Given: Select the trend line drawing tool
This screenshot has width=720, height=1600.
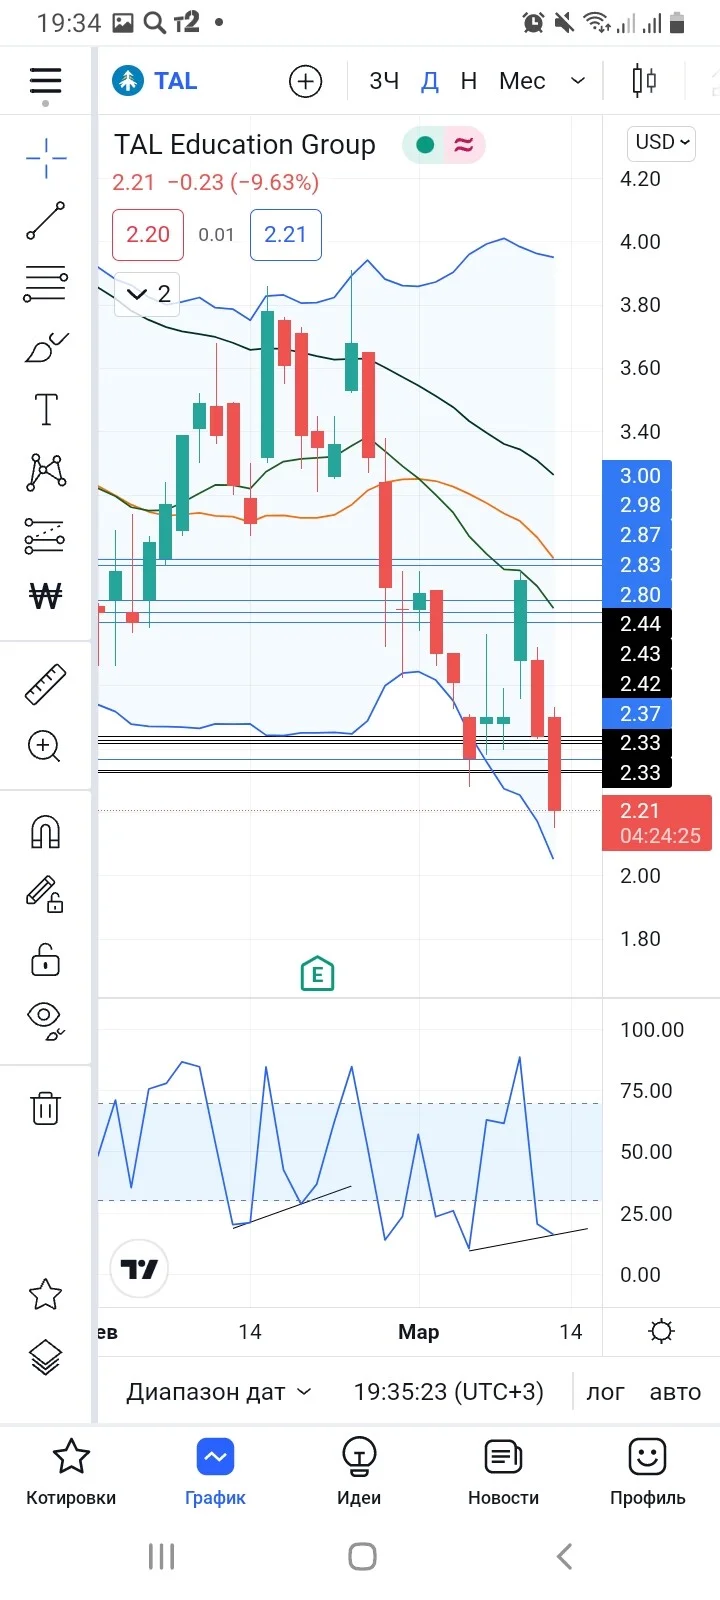Looking at the screenshot, I should tap(45, 221).
